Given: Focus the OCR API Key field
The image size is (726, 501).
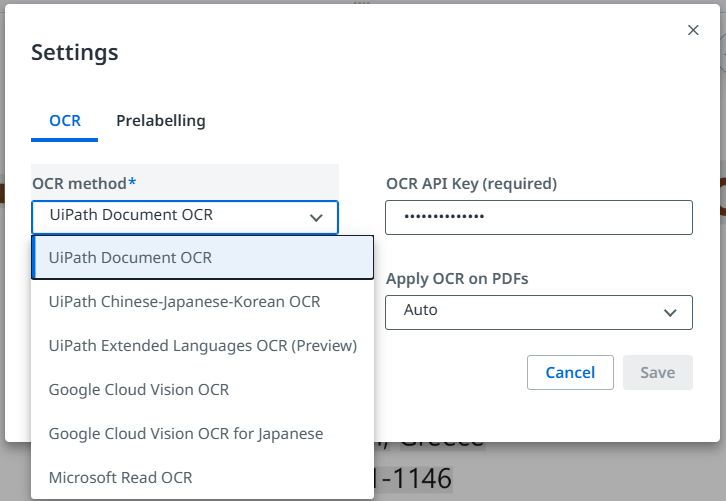Looking at the screenshot, I should (x=539, y=217).
